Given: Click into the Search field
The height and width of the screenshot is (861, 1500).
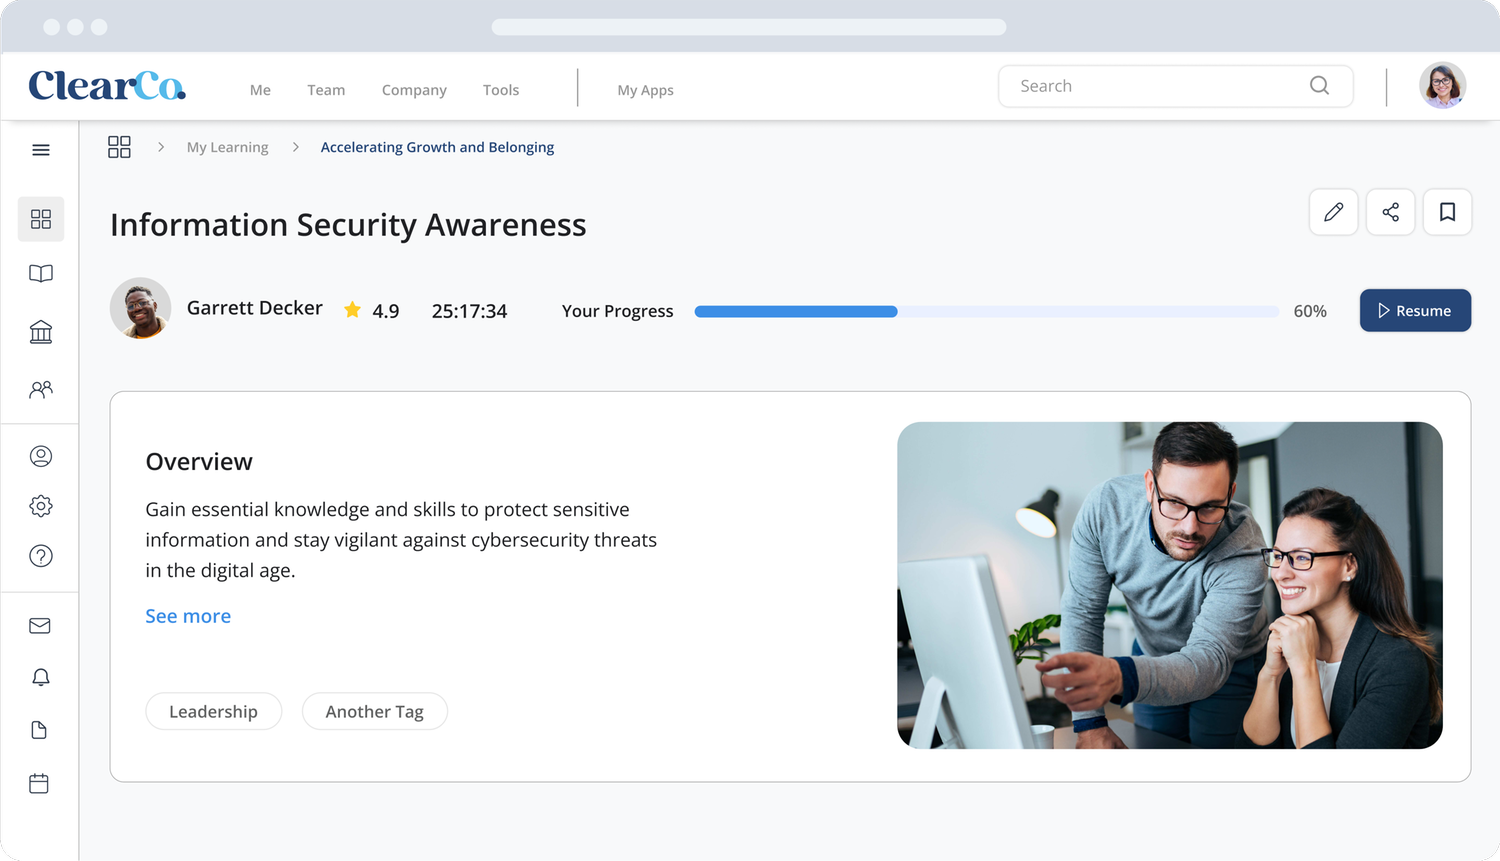Looking at the screenshot, I should 1176,86.
